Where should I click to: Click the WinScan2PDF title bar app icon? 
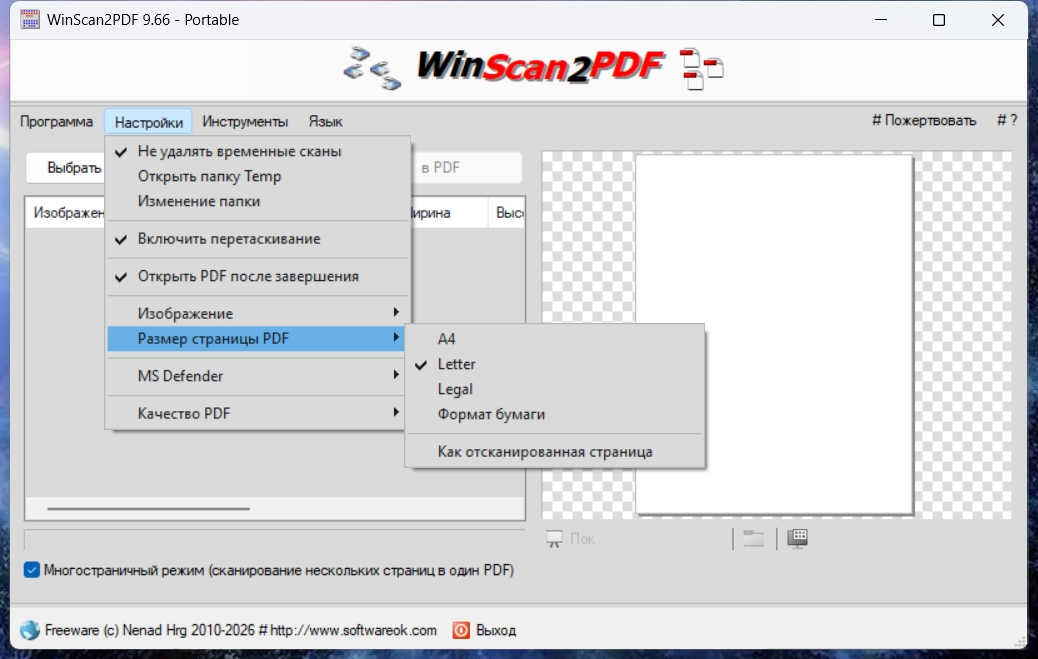30,19
